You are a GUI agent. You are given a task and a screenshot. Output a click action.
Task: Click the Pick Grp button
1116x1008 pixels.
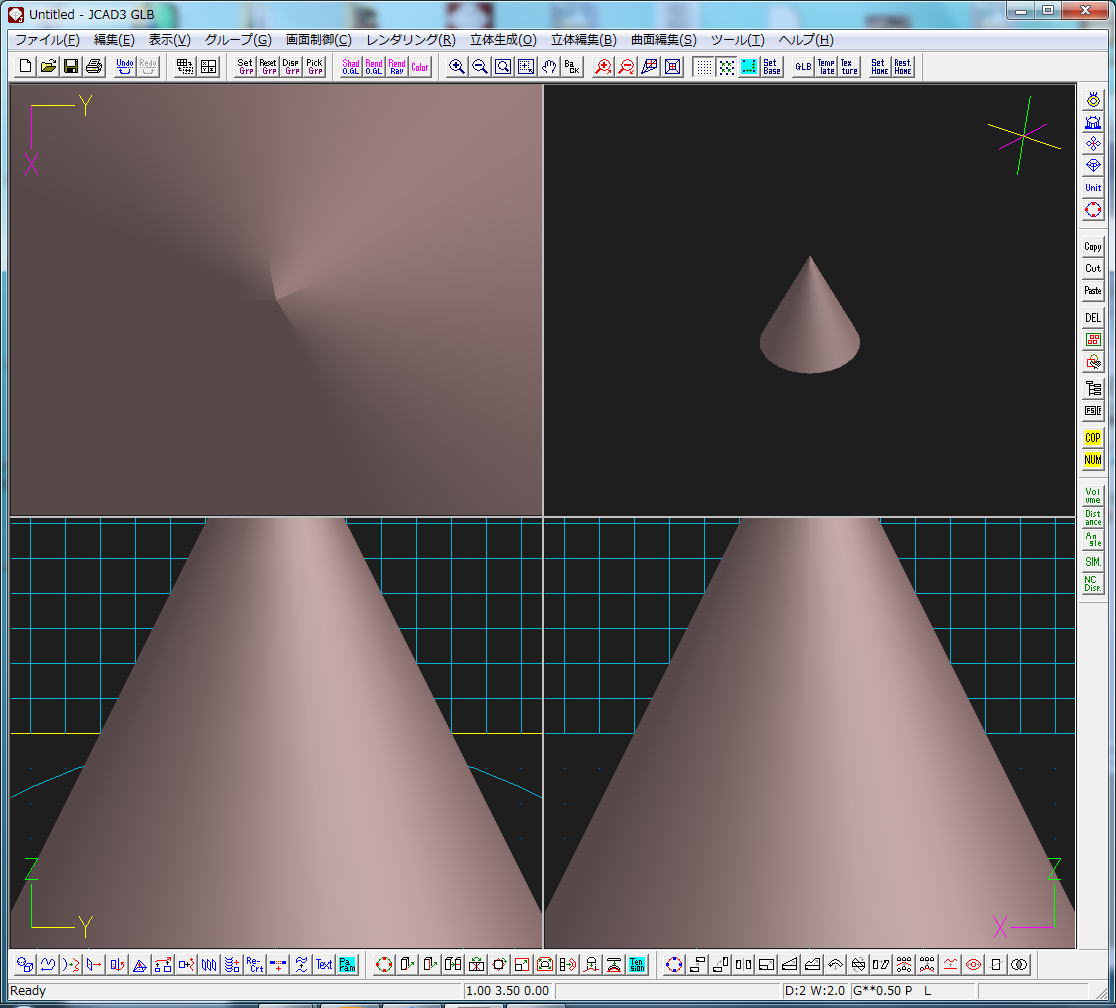click(314, 67)
